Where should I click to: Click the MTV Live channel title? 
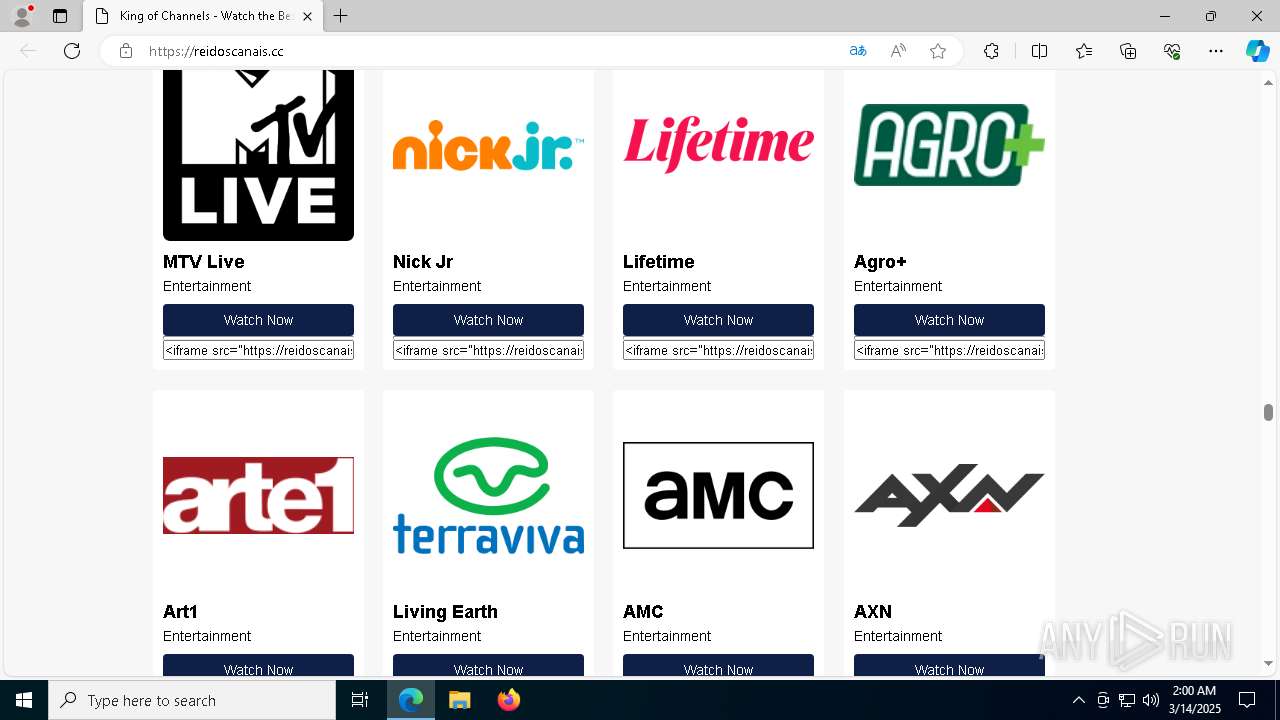point(203,262)
